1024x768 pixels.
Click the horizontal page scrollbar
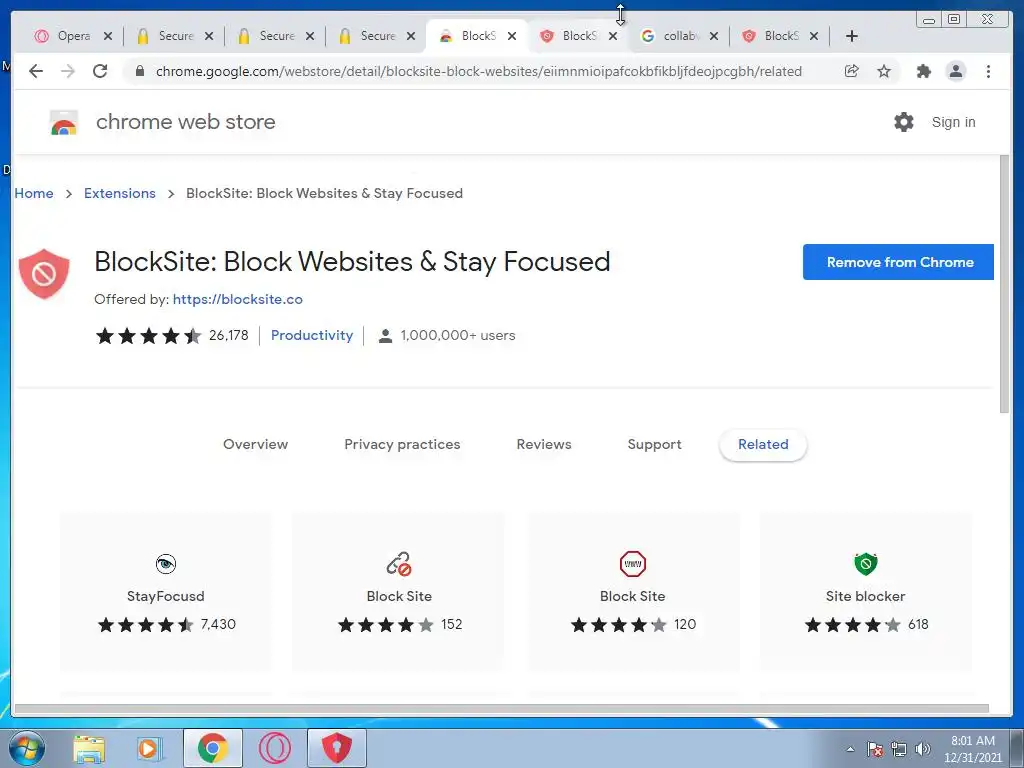(502, 709)
